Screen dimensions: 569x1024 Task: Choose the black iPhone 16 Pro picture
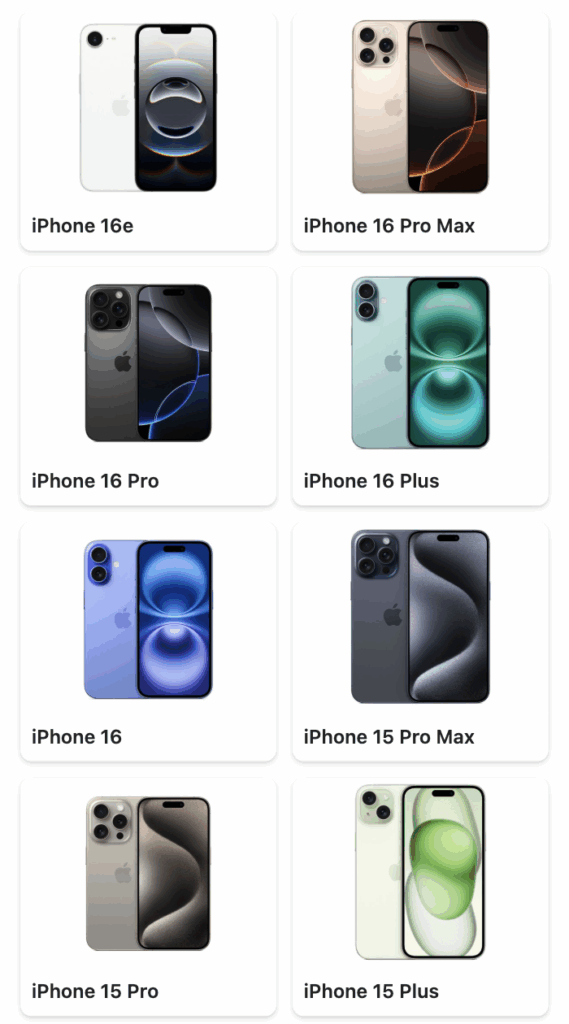pos(148,362)
